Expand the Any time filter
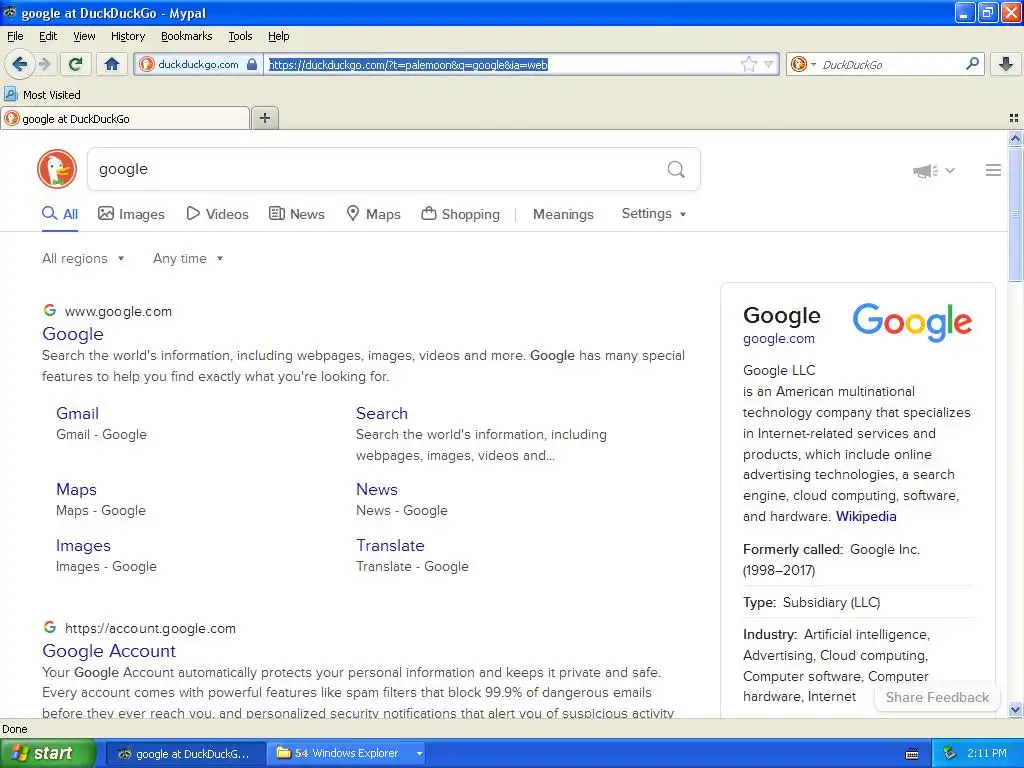Viewport: 1024px width, 768px height. [x=188, y=259]
